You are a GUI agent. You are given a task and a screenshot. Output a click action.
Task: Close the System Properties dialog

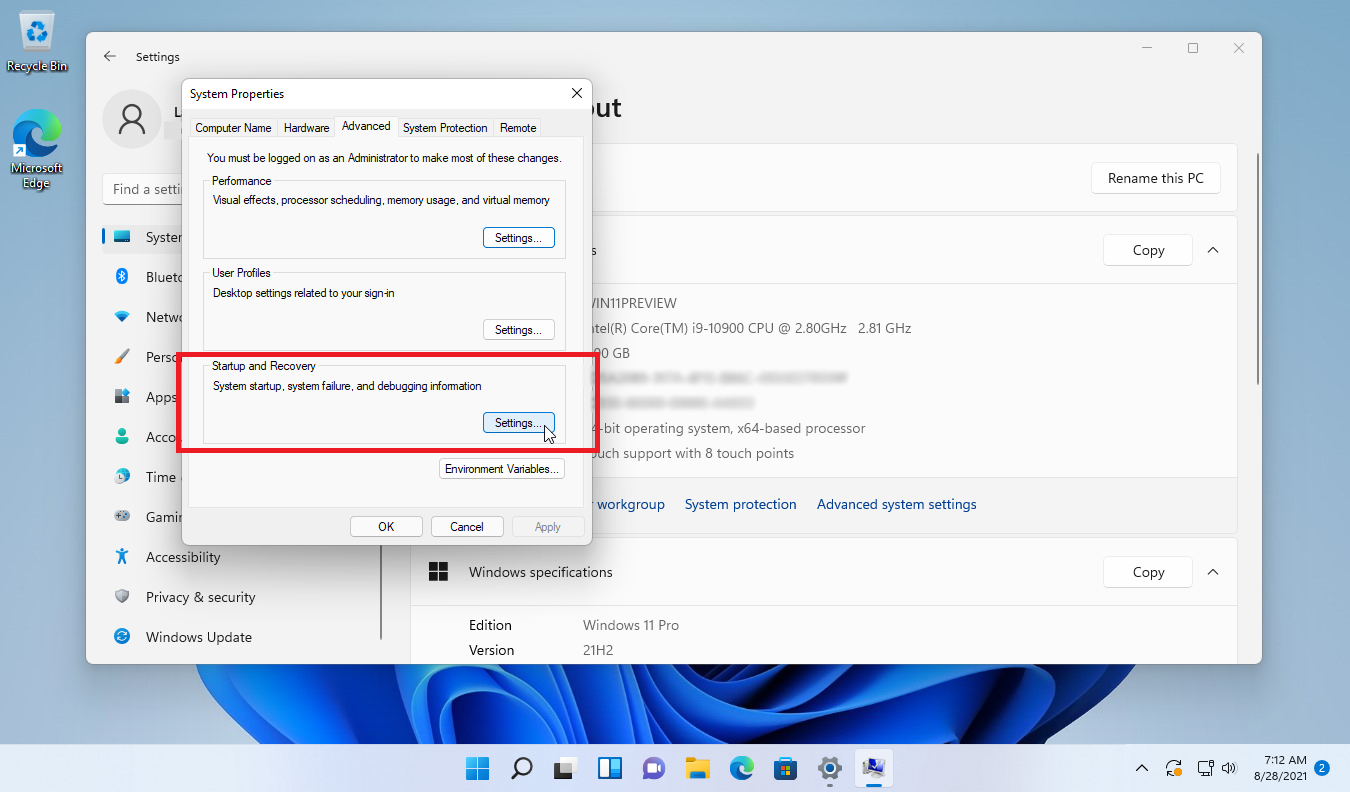577,93
